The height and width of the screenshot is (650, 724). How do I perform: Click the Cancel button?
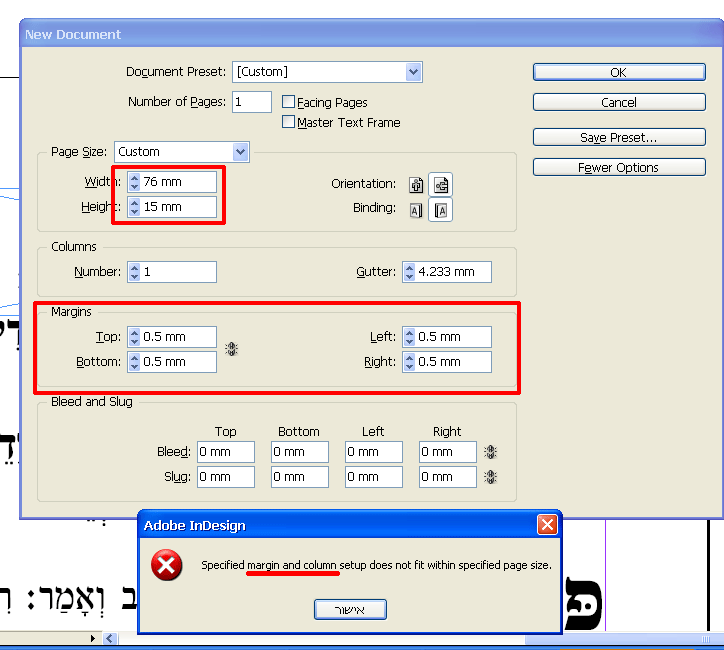coord(619,102)
